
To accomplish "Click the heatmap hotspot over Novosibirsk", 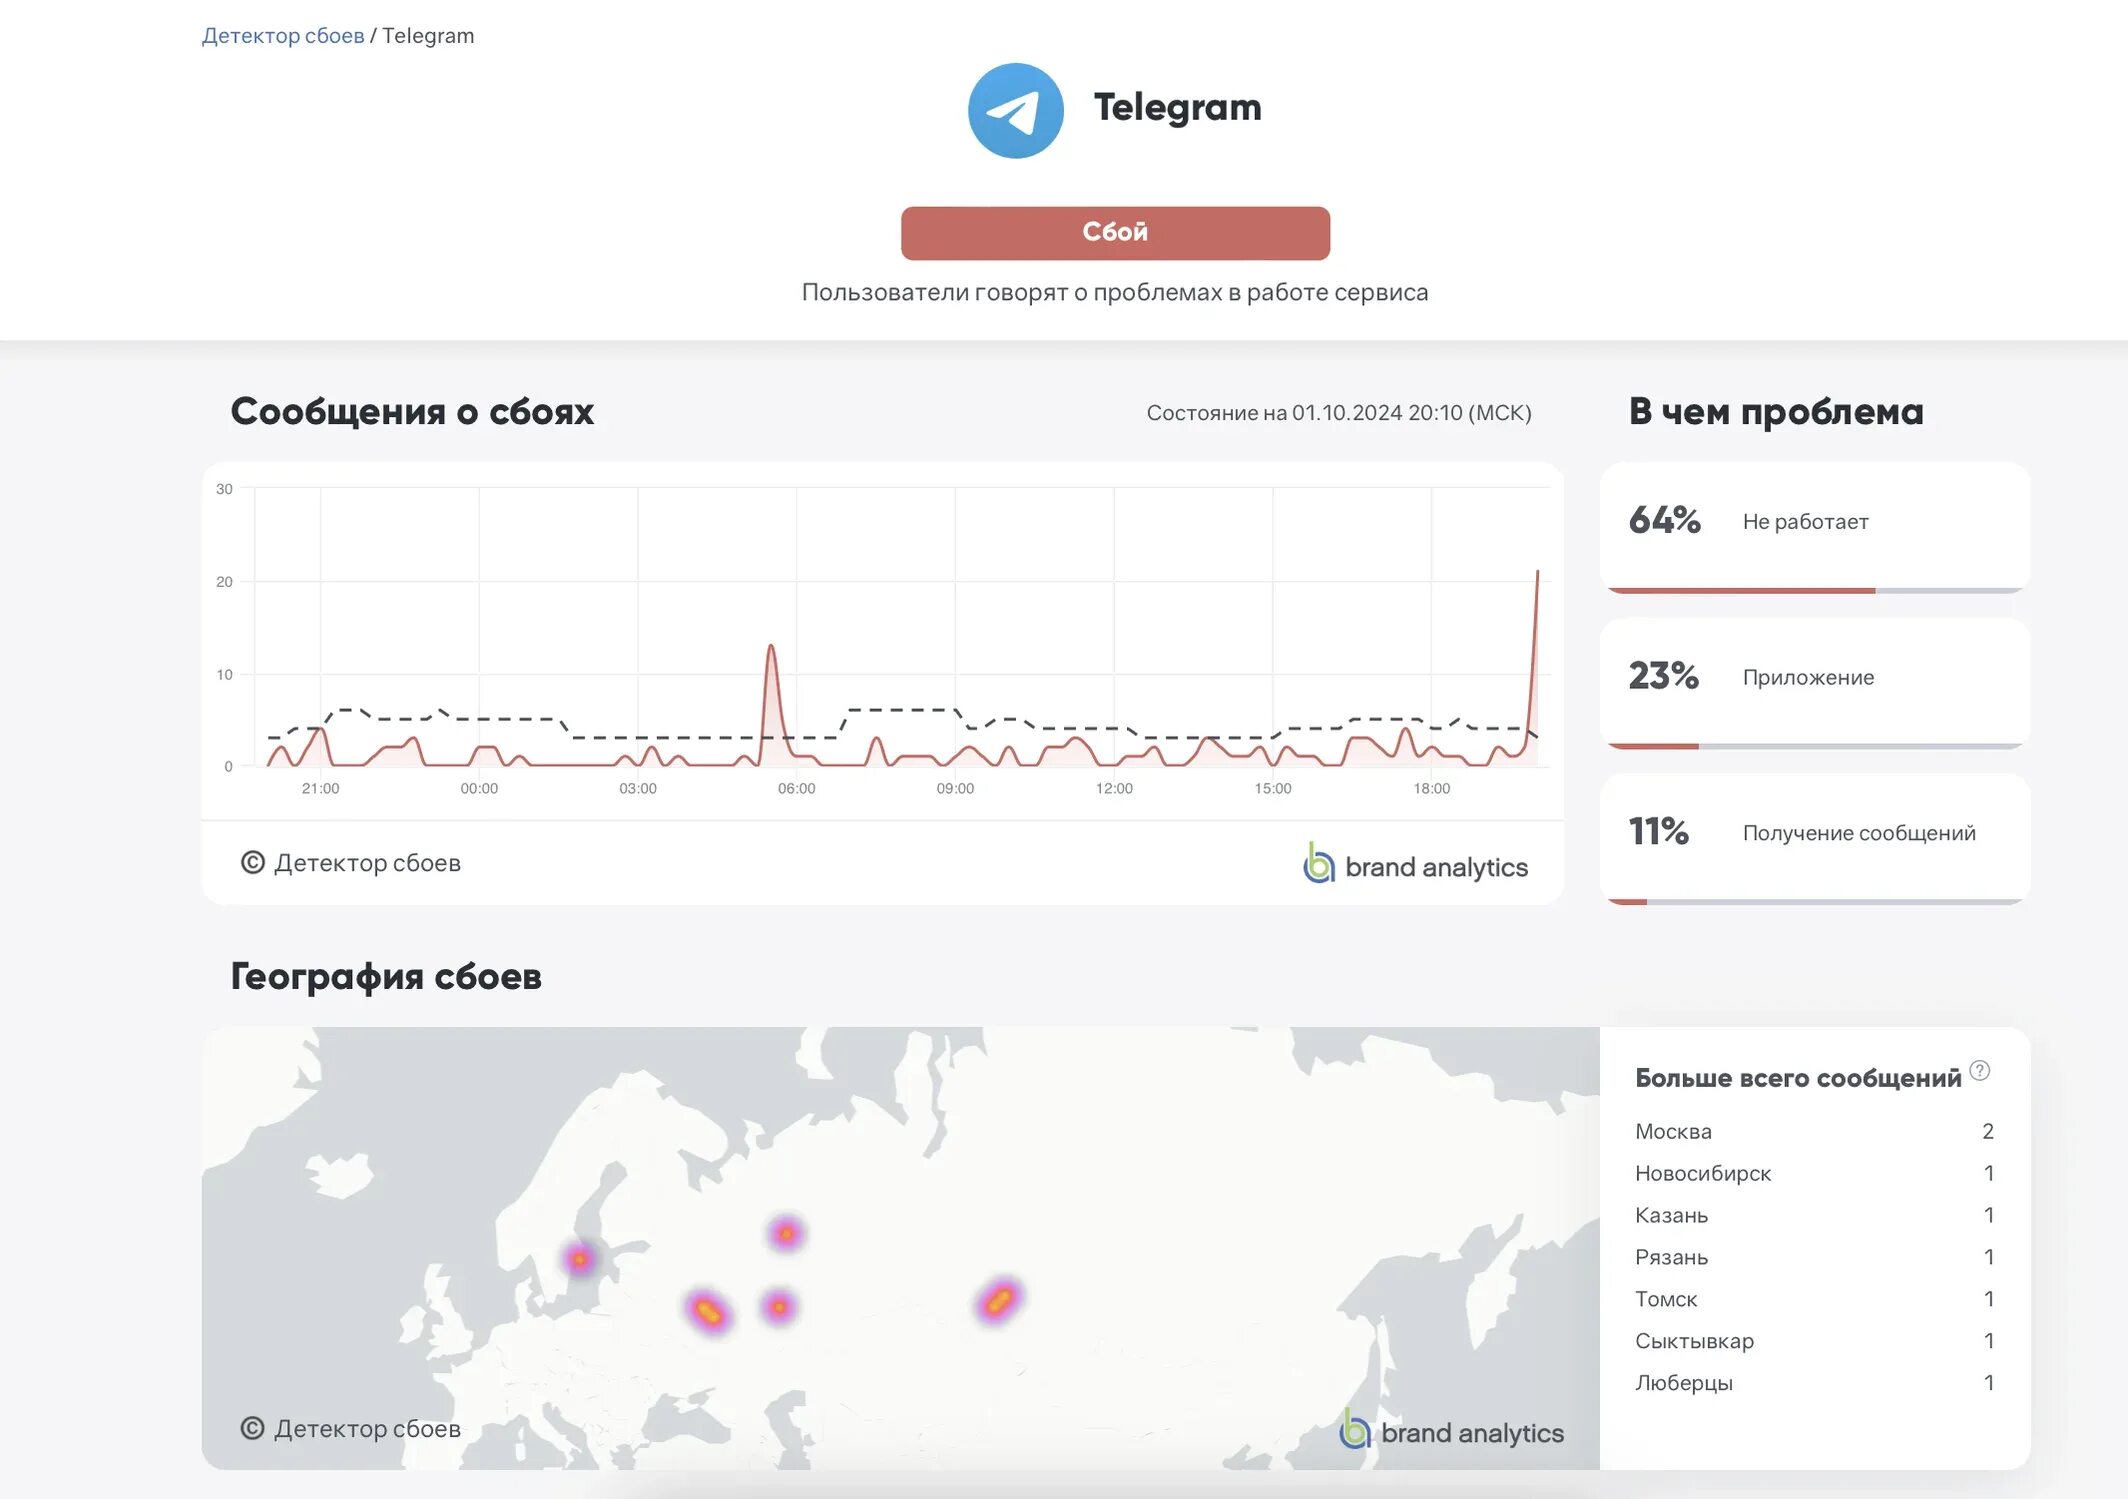I will coord(998,1300).
